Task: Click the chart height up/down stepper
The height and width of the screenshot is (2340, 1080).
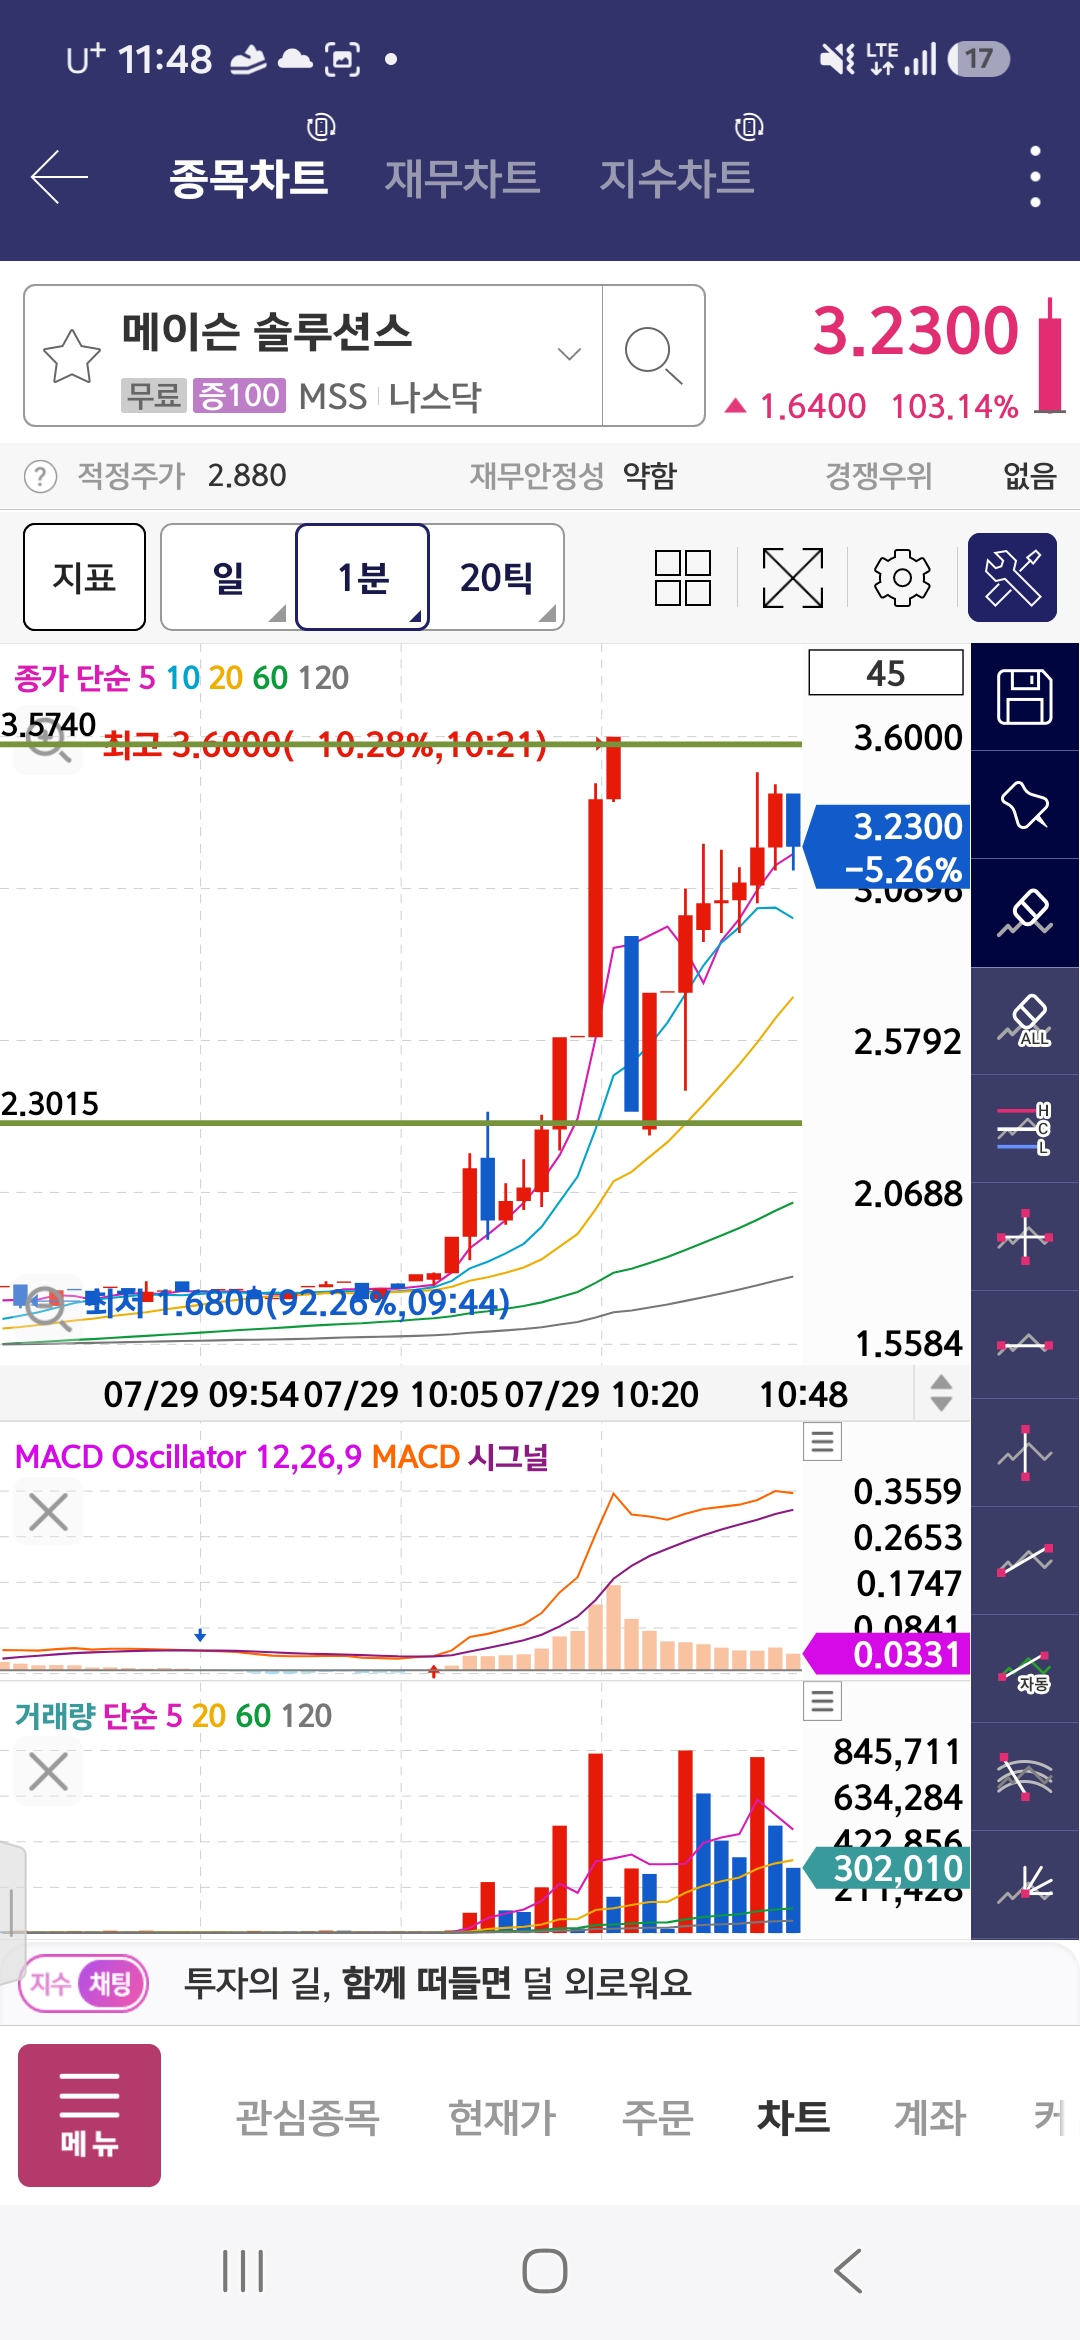Action: tap(941, 1393)
